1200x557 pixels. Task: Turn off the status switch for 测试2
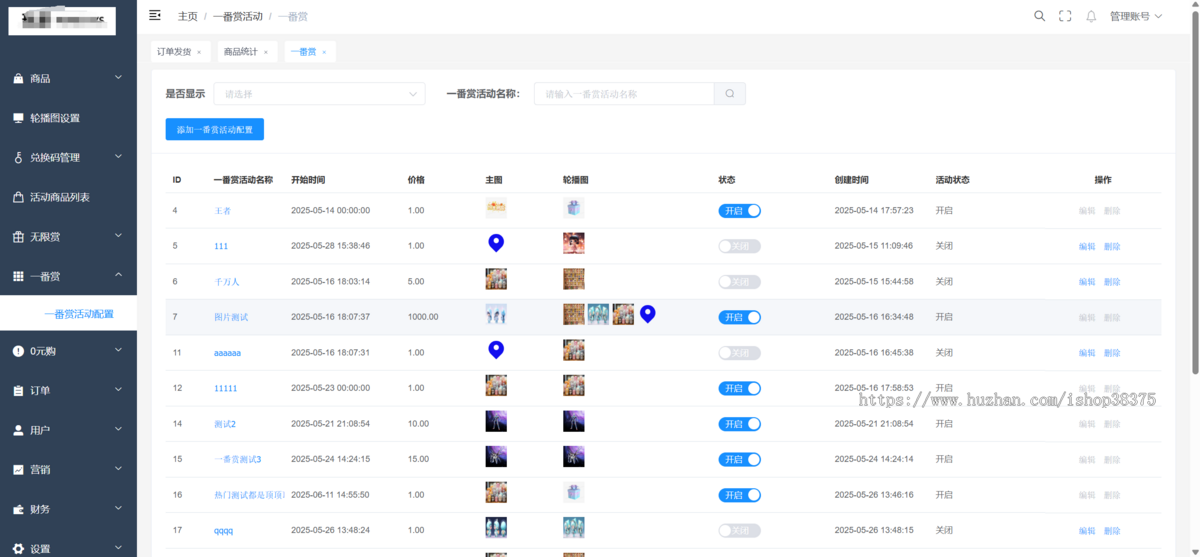click(x=739, y=424)
